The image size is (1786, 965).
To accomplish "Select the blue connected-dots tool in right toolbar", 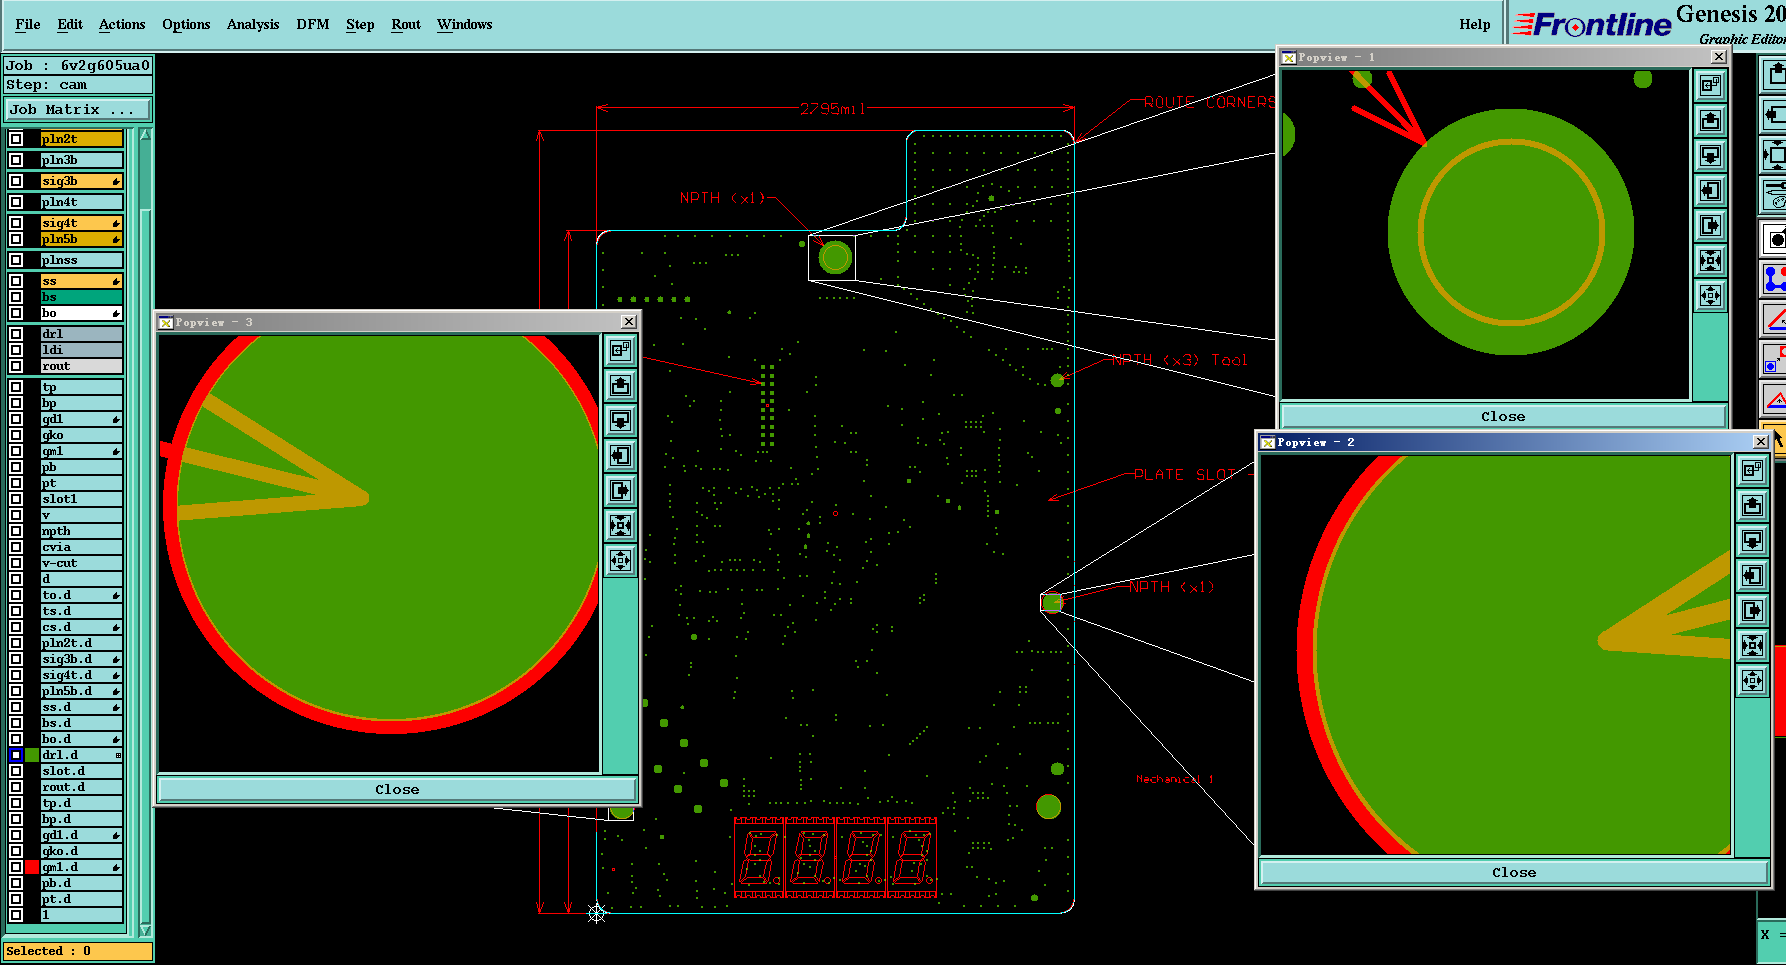I will (x=1775, y=279).
